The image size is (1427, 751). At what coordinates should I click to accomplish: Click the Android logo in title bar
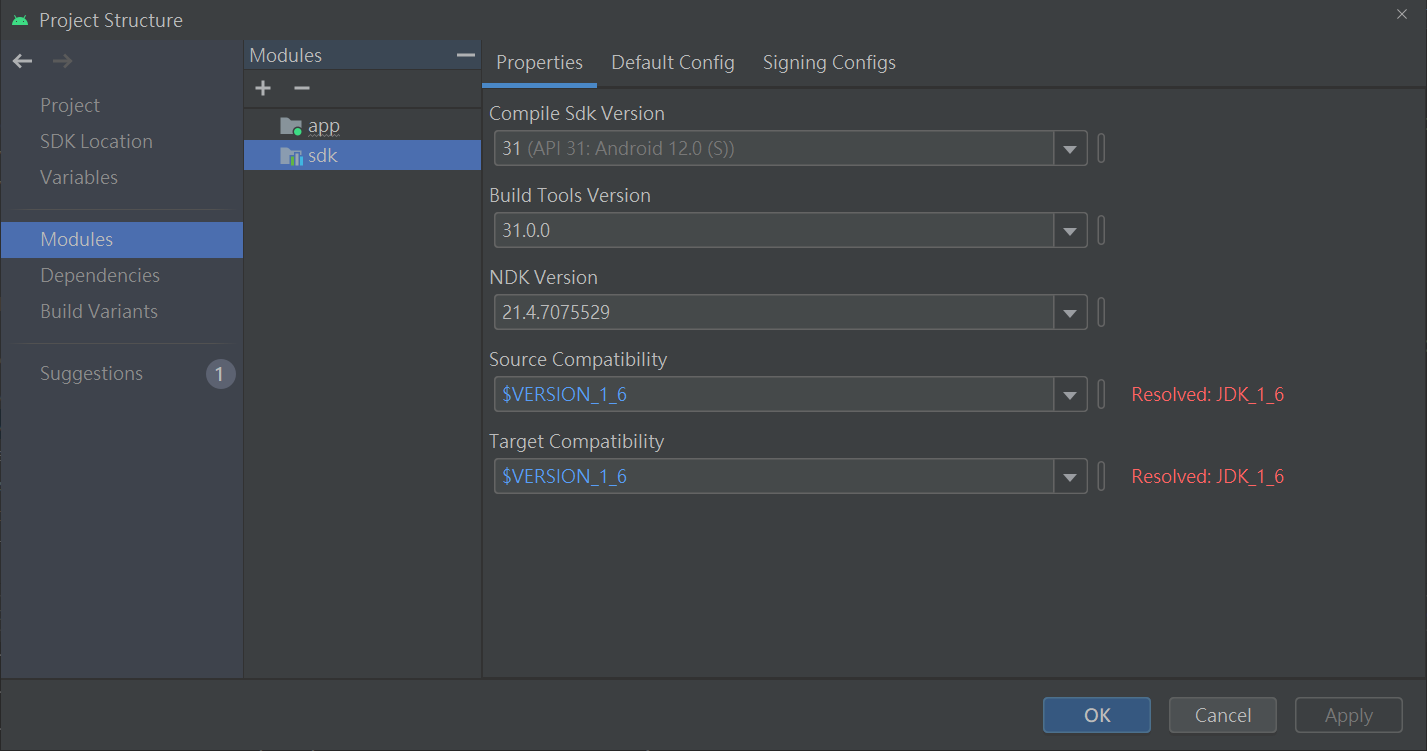click(x=20, y=20)
